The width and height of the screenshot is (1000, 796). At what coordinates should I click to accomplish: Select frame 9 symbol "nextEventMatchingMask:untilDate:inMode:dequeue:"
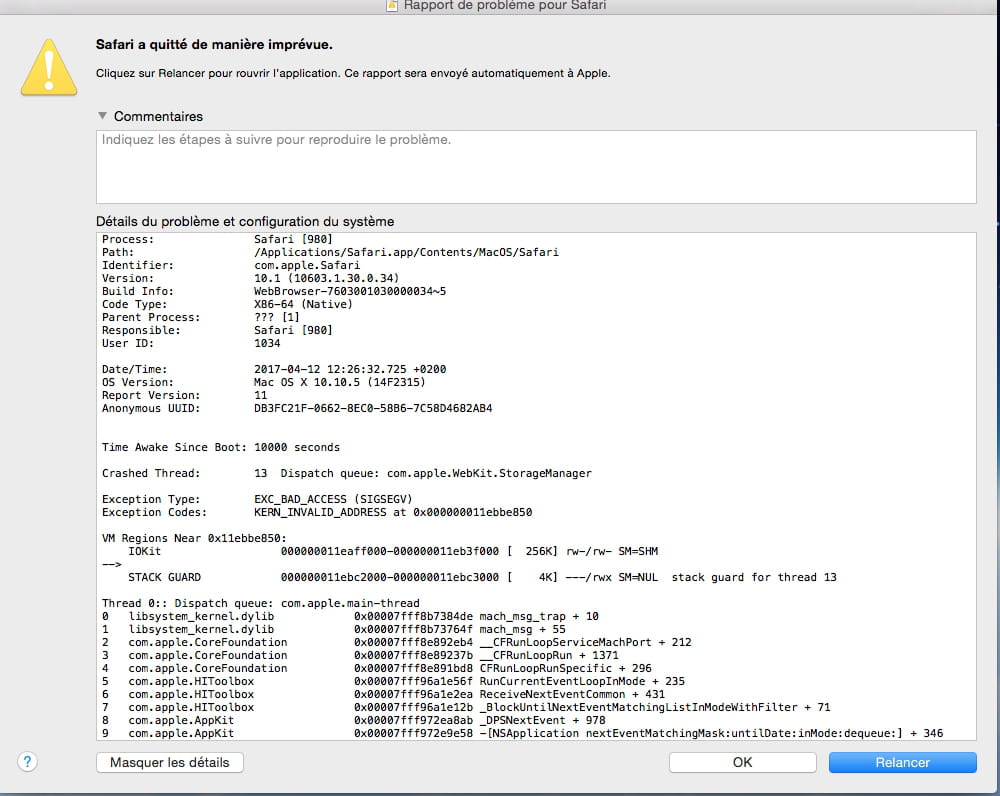point(740,733)
